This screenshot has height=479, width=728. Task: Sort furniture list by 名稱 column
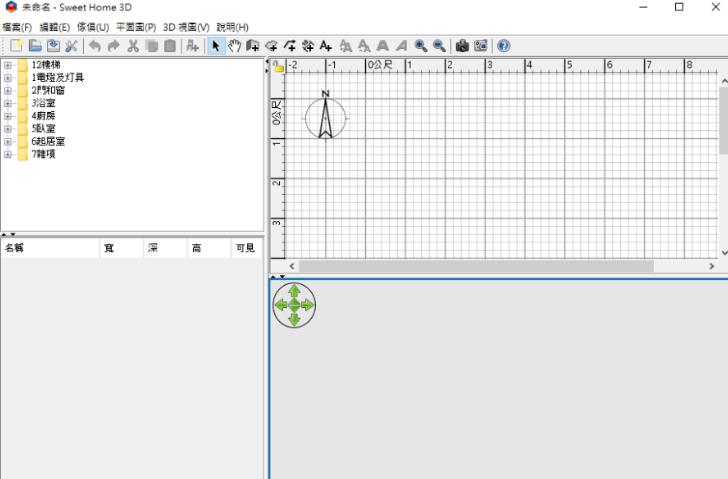tap(50, 248)
